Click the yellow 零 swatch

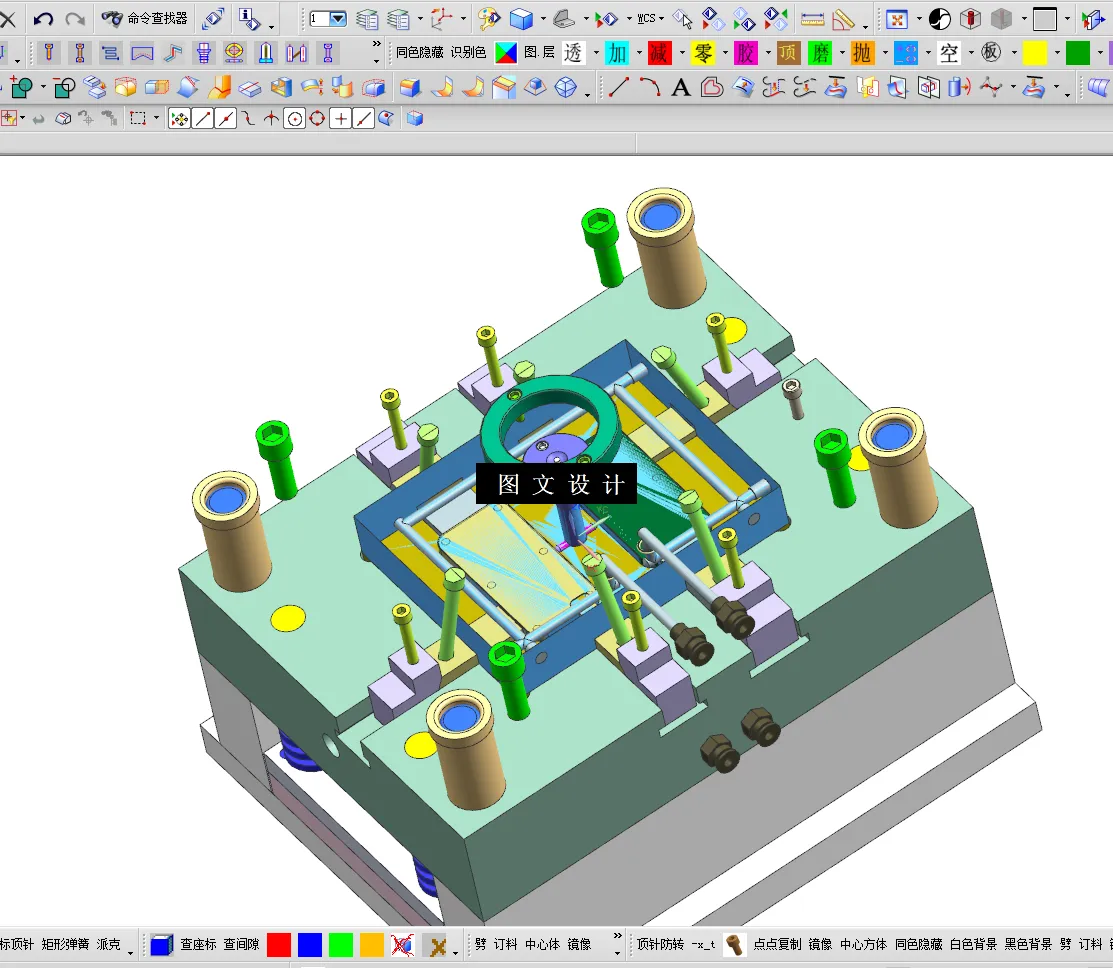[703, 53]
